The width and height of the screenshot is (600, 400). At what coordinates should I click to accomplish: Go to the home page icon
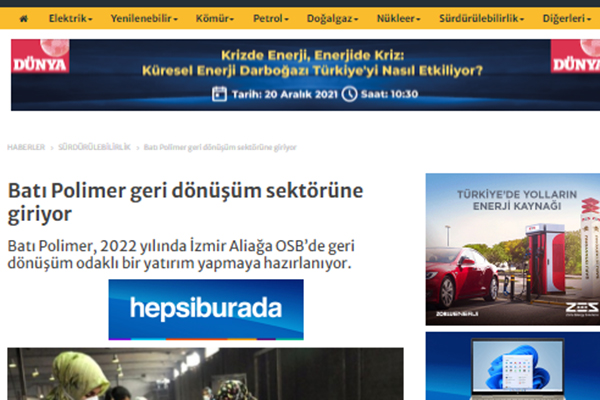23,18
